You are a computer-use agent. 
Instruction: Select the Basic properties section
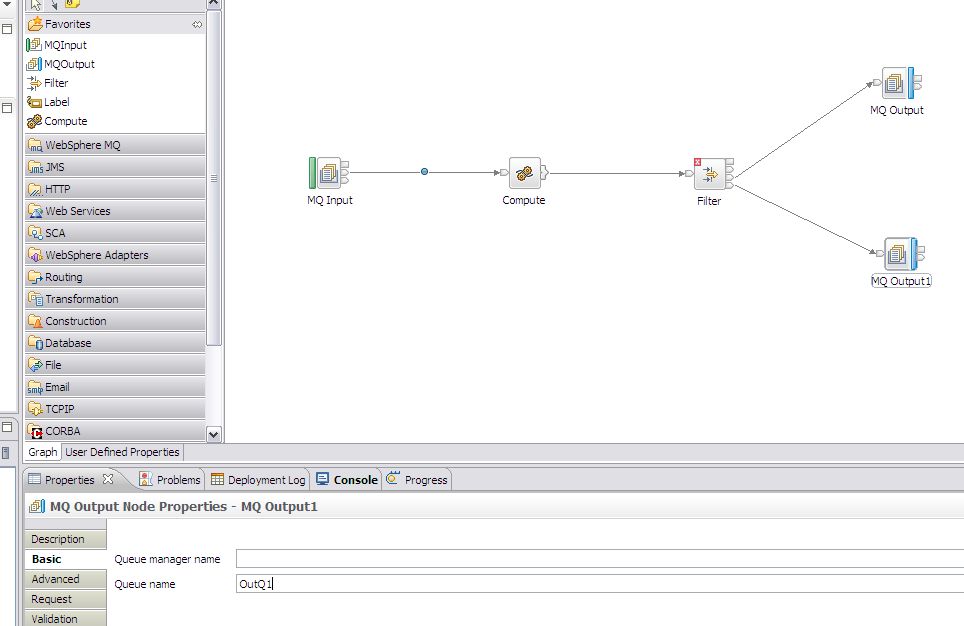[66, 559]
